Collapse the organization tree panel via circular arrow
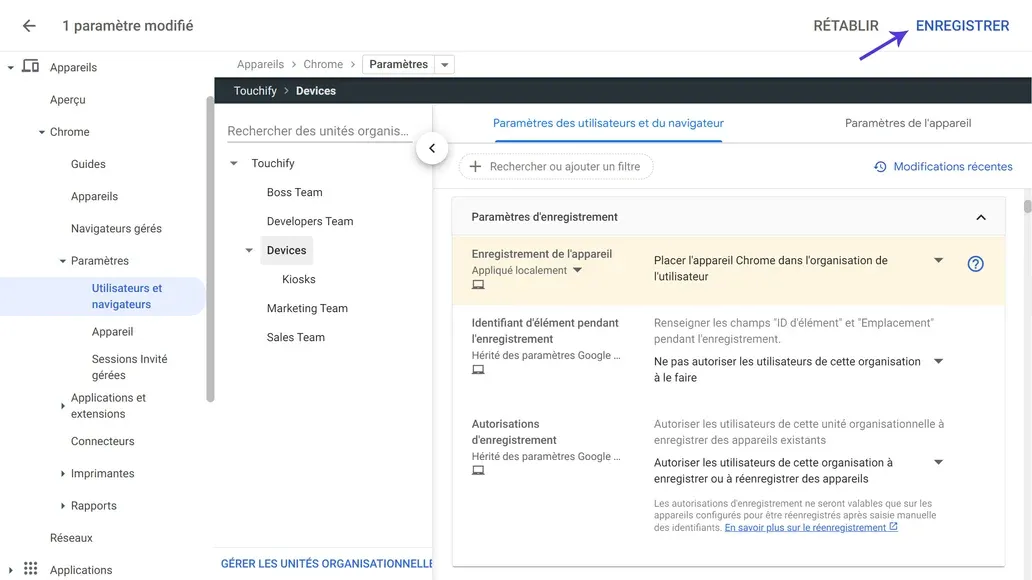The height and width of the screenshot is (580, 1032). tap(432, 147)
